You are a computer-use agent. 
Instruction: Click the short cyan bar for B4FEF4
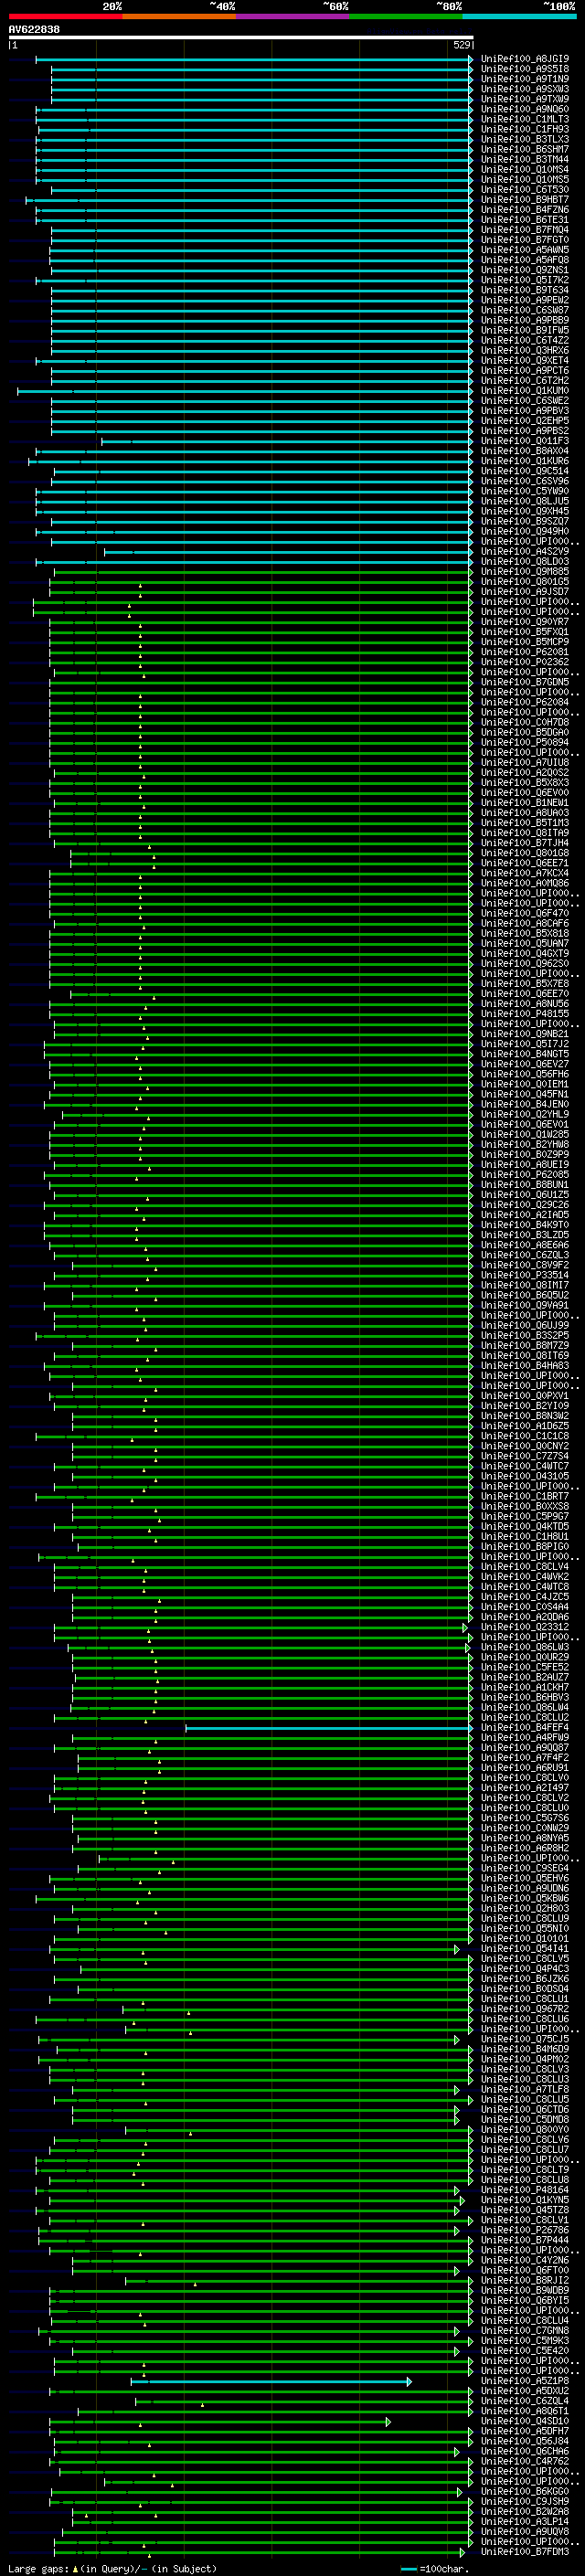(x=329, y=1728)
